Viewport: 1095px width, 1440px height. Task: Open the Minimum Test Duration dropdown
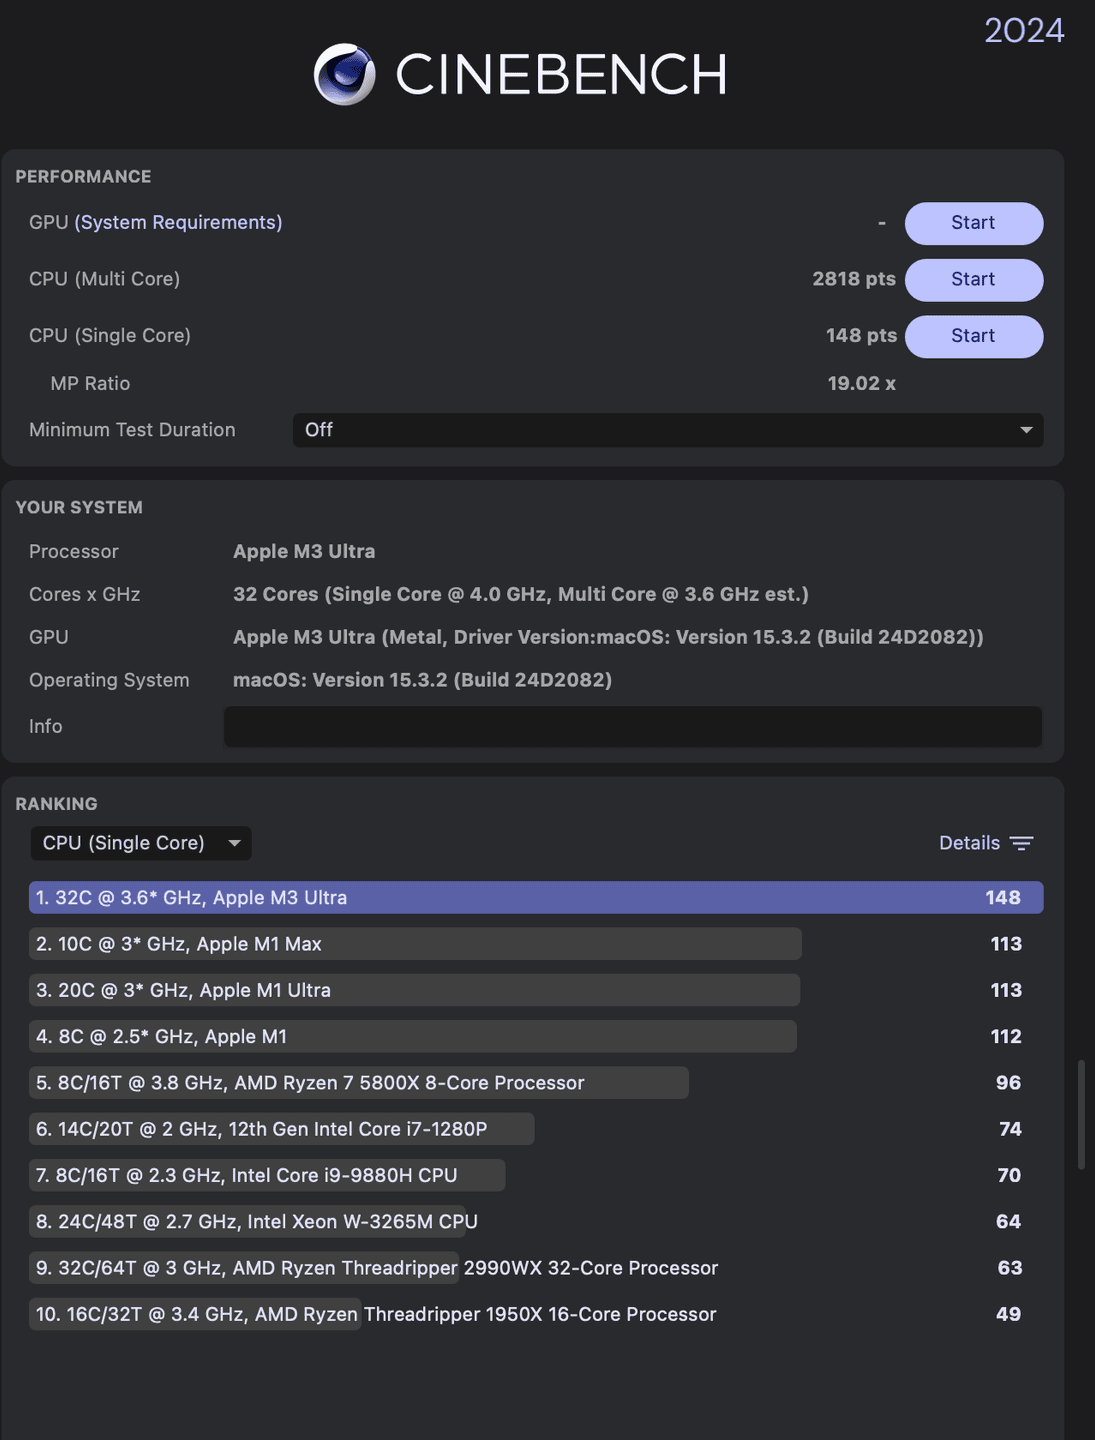click(668, 430)
